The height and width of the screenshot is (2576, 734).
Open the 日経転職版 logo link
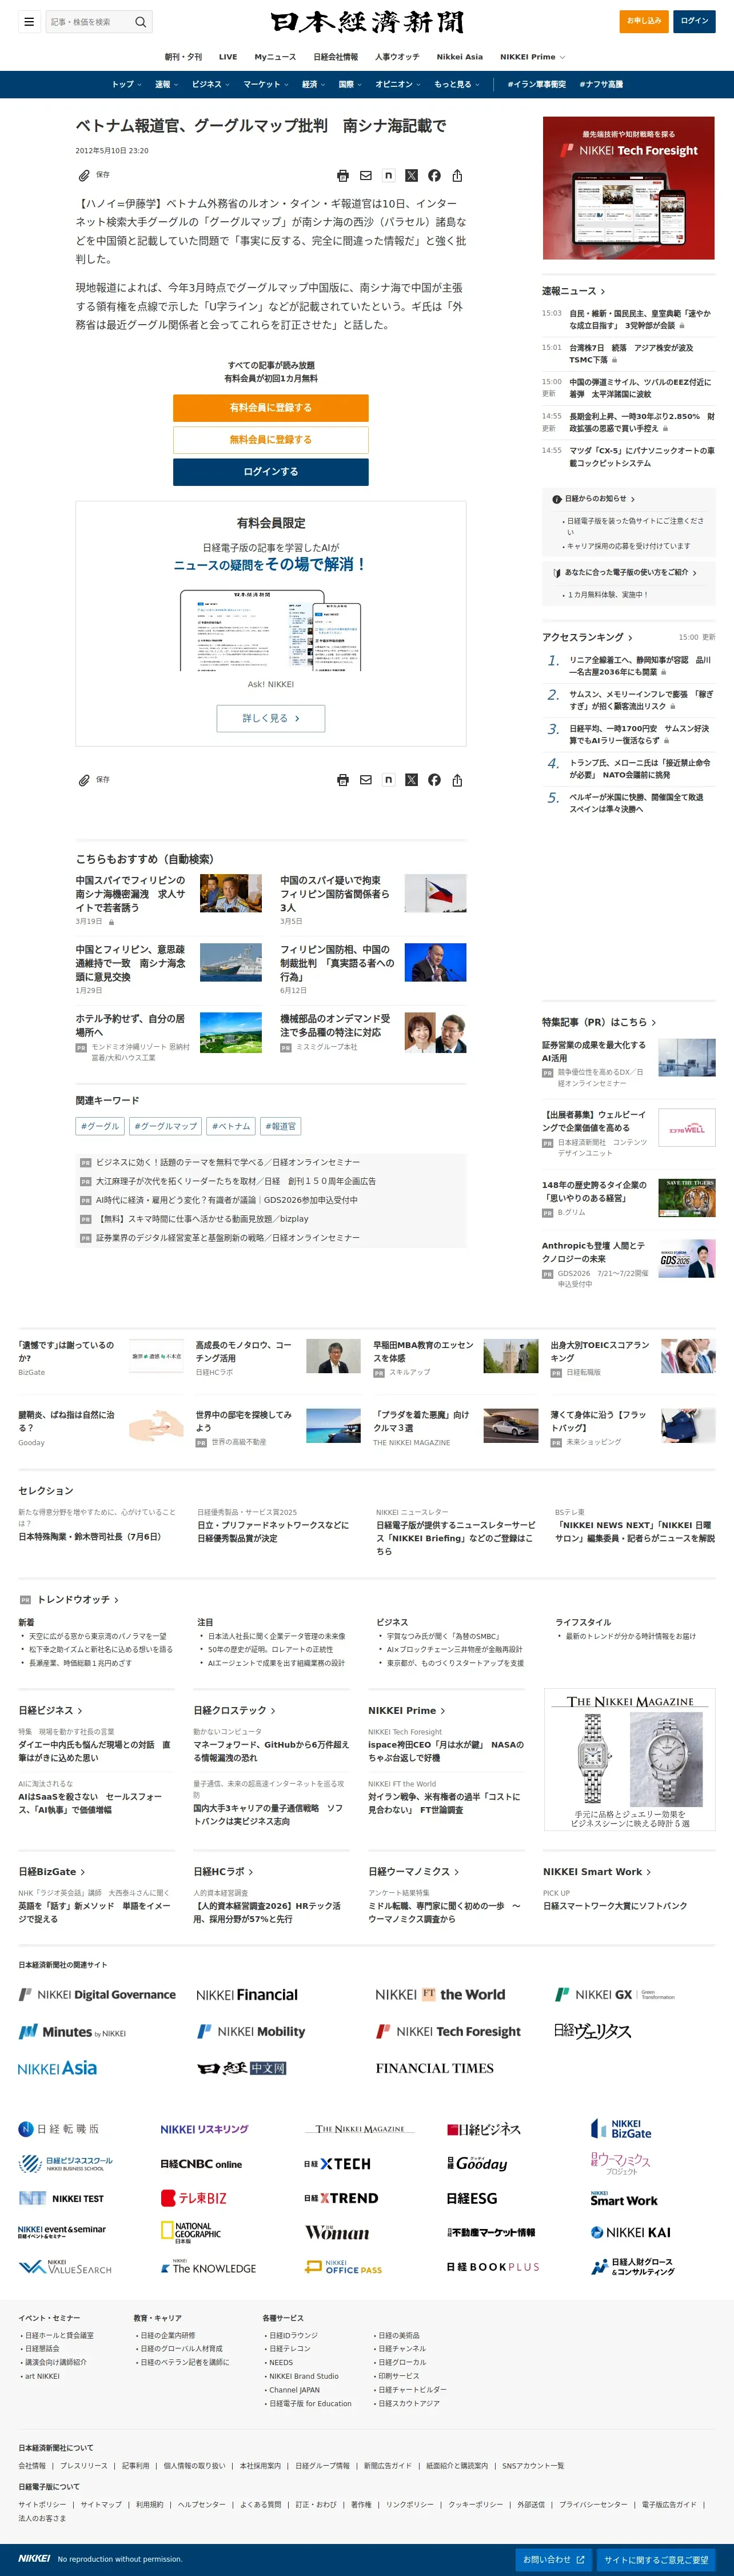[59, 2129]
